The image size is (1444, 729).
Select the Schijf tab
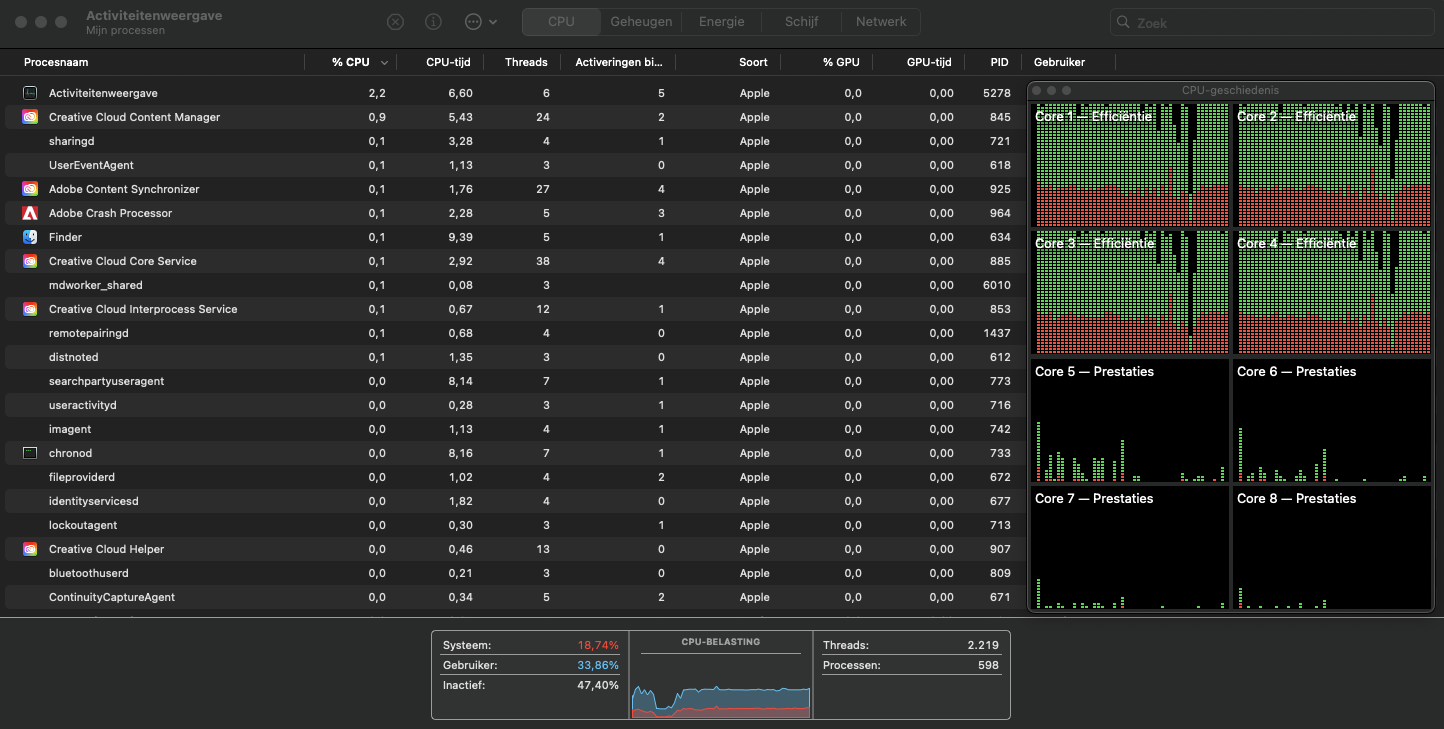[801, 22]
